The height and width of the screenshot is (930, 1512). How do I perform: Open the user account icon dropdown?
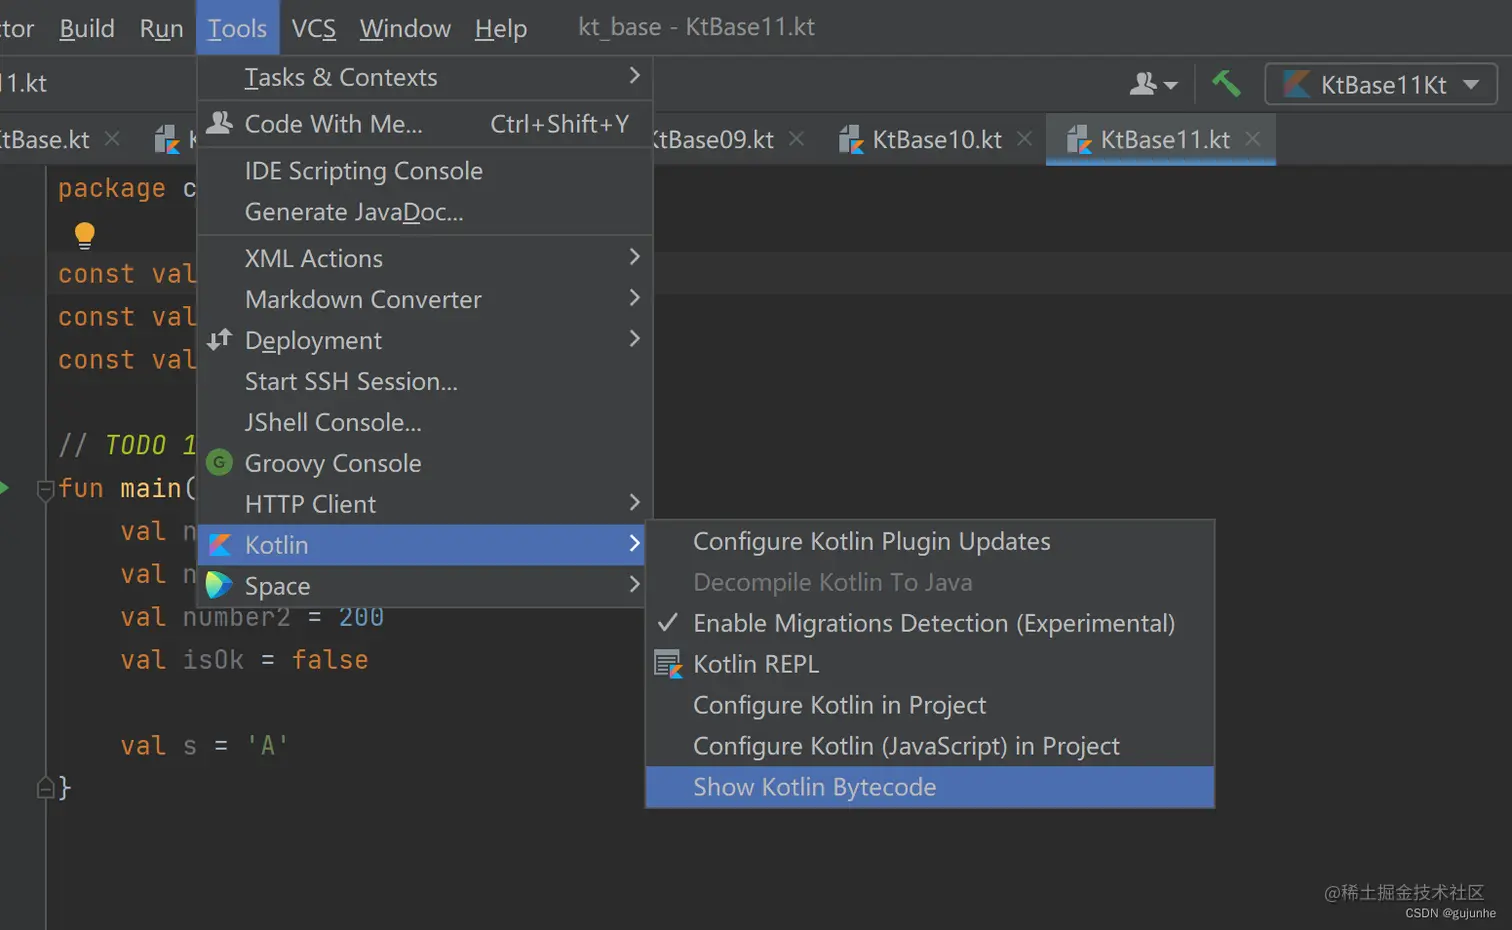coord(1153,84)
